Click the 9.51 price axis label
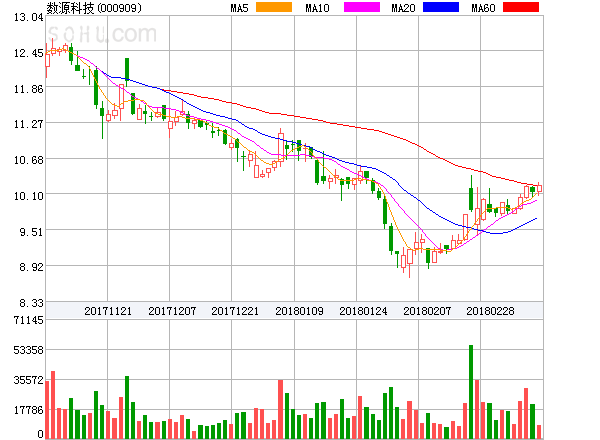The image size is (600, 440). pos(31,232)
